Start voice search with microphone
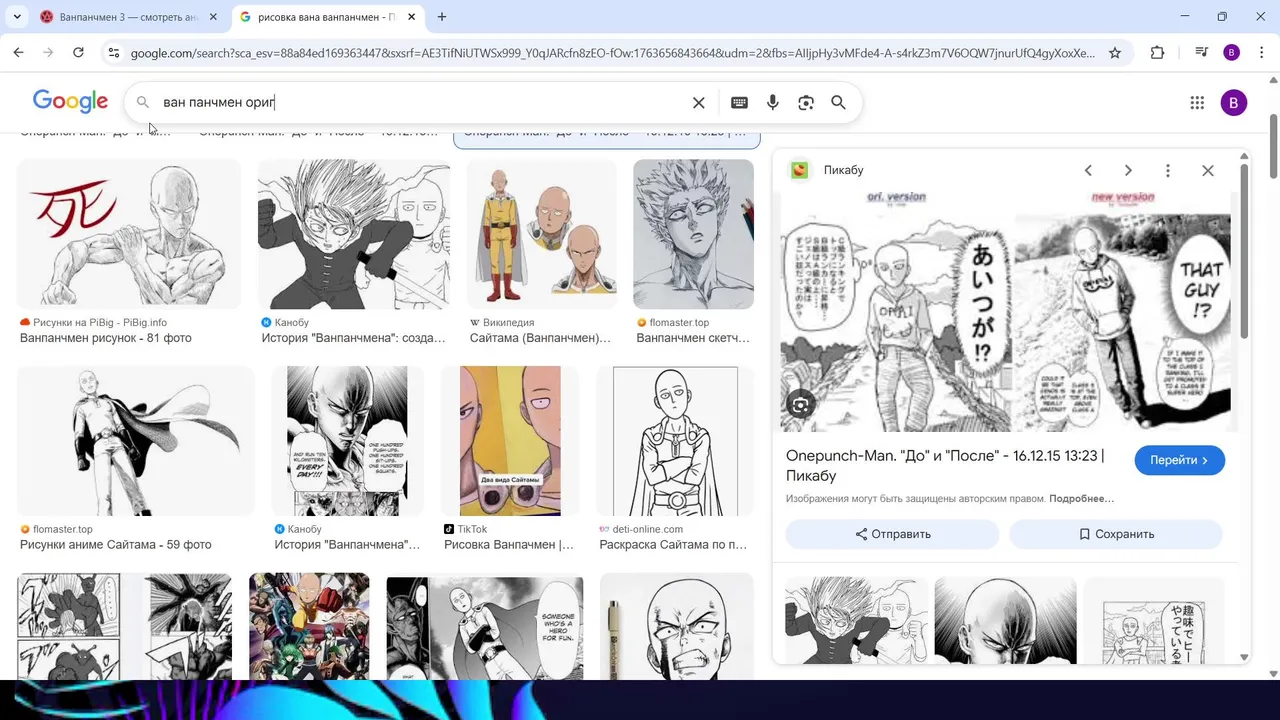1280x720 pixels. tap(772, 102)
